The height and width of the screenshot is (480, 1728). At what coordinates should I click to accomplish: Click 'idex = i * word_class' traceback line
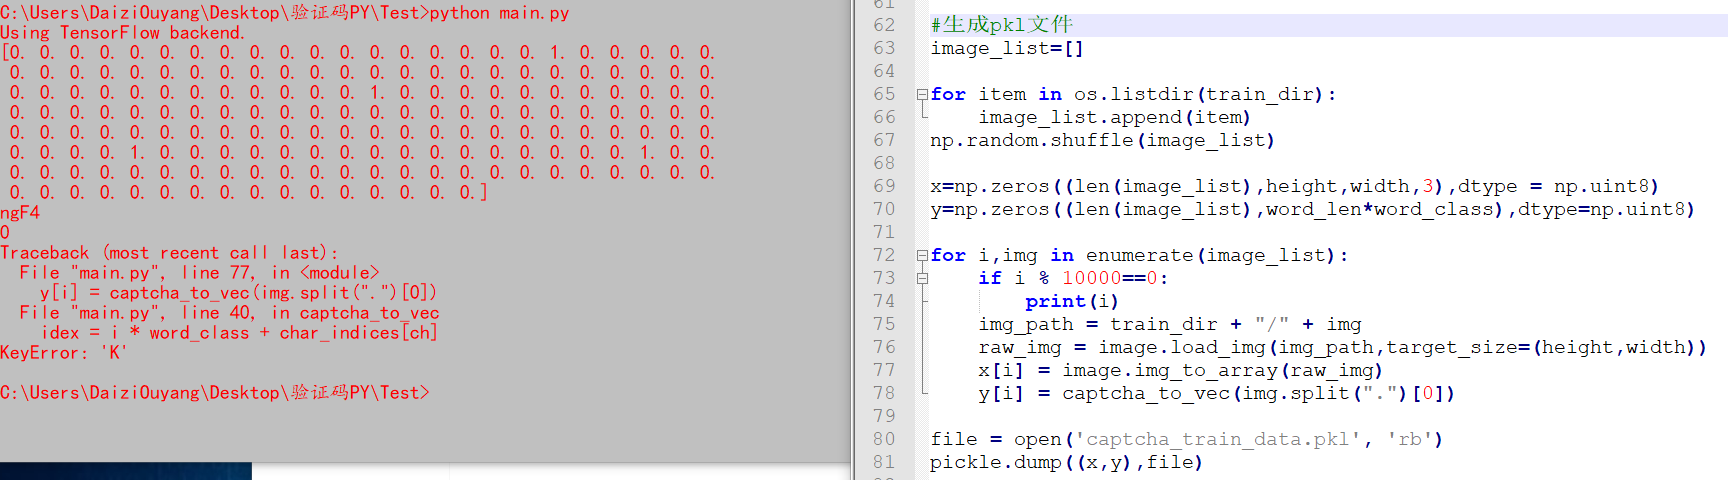tap(239, 333)
